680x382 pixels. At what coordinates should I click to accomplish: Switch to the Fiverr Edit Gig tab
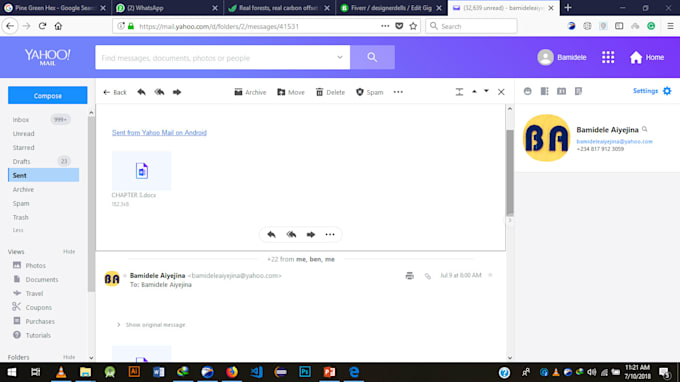click(391, 8)
